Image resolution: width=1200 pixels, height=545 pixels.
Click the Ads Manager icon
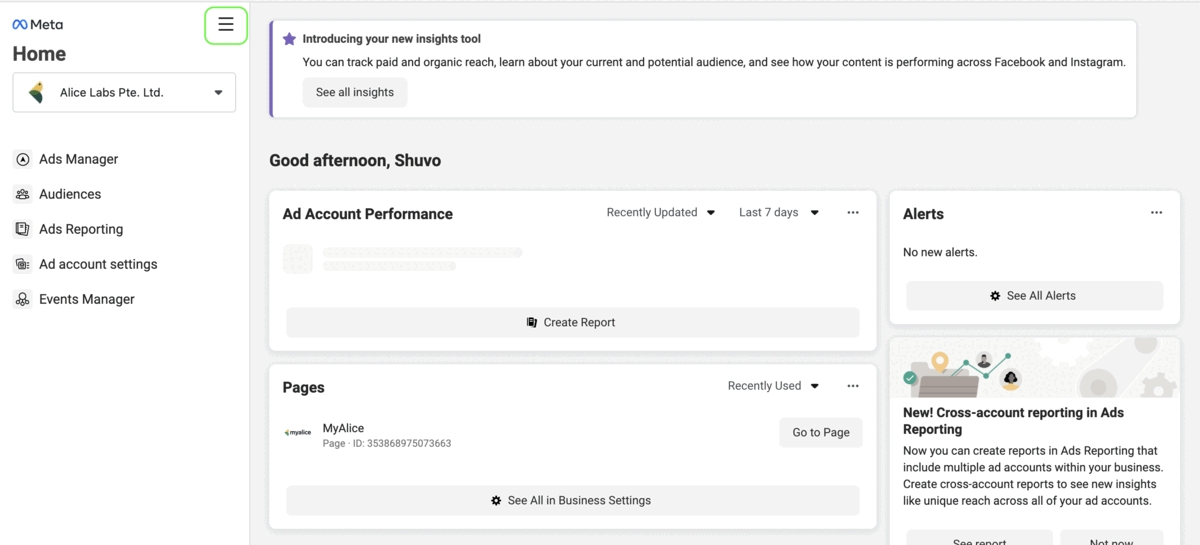(x=22, y=159)
